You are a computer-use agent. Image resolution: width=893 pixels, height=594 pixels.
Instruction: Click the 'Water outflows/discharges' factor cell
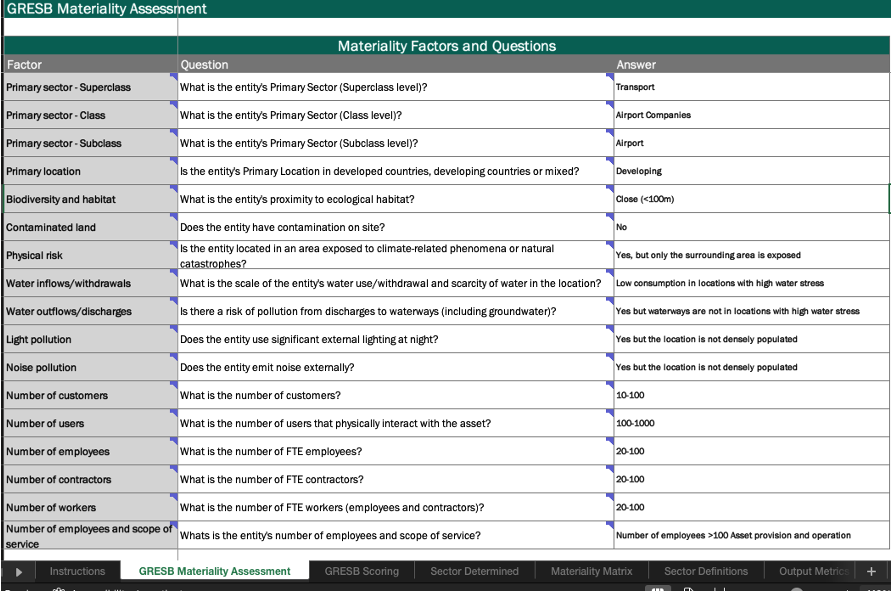tap(91, 311)
